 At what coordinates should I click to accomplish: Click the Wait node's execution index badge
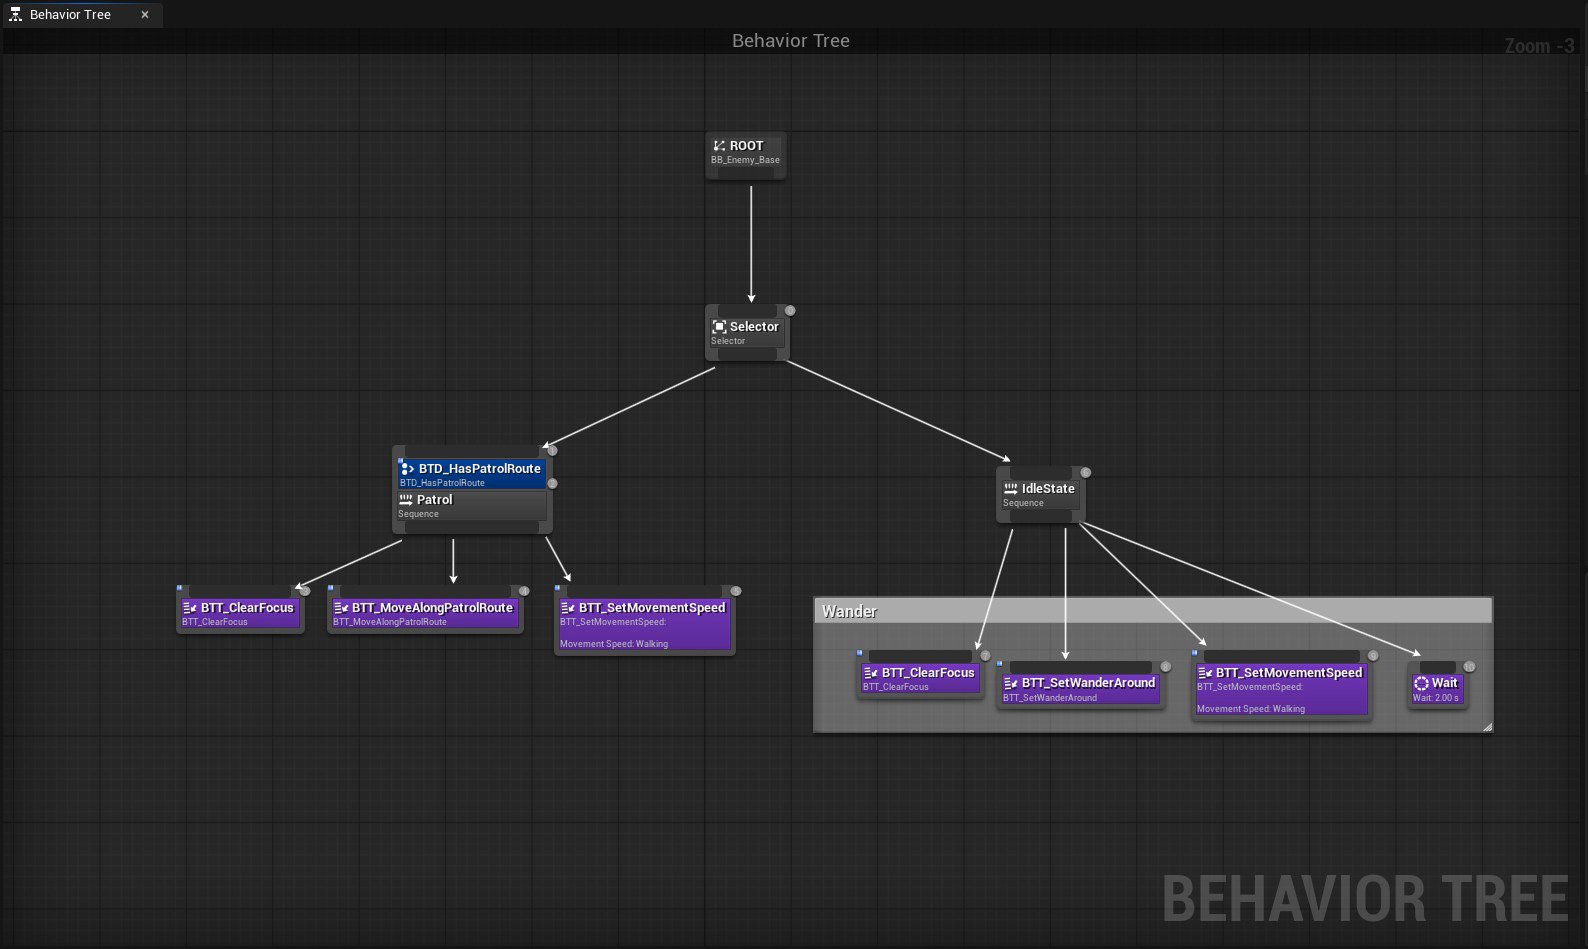tap(1469, 667)
